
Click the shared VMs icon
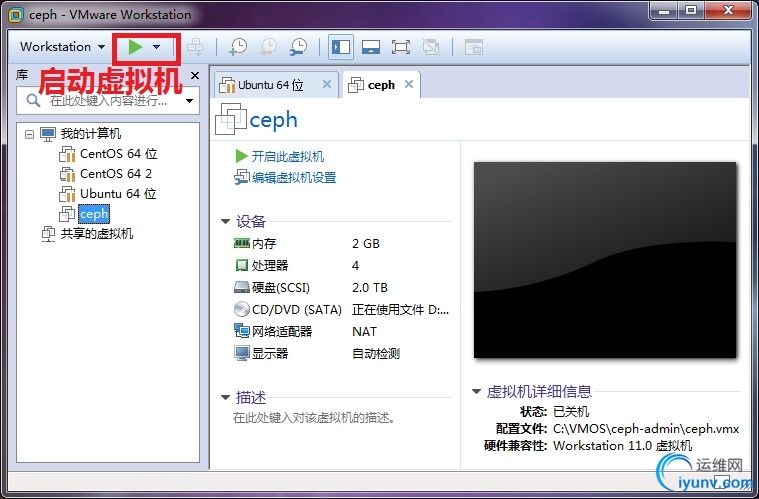tap(48, 234)
